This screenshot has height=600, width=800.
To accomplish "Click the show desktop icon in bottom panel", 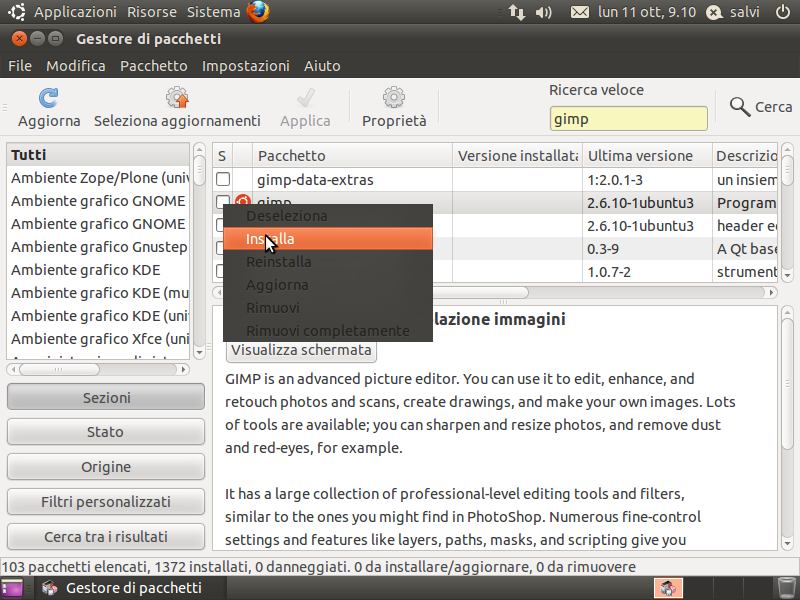I will [x=12, y=588].
